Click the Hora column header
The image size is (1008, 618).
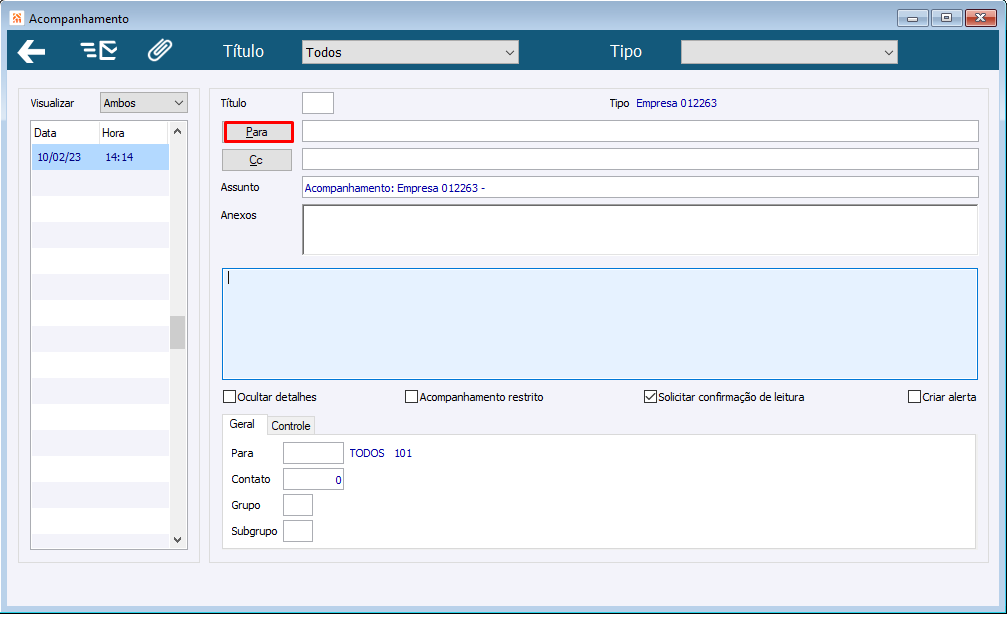coord(133,133)
